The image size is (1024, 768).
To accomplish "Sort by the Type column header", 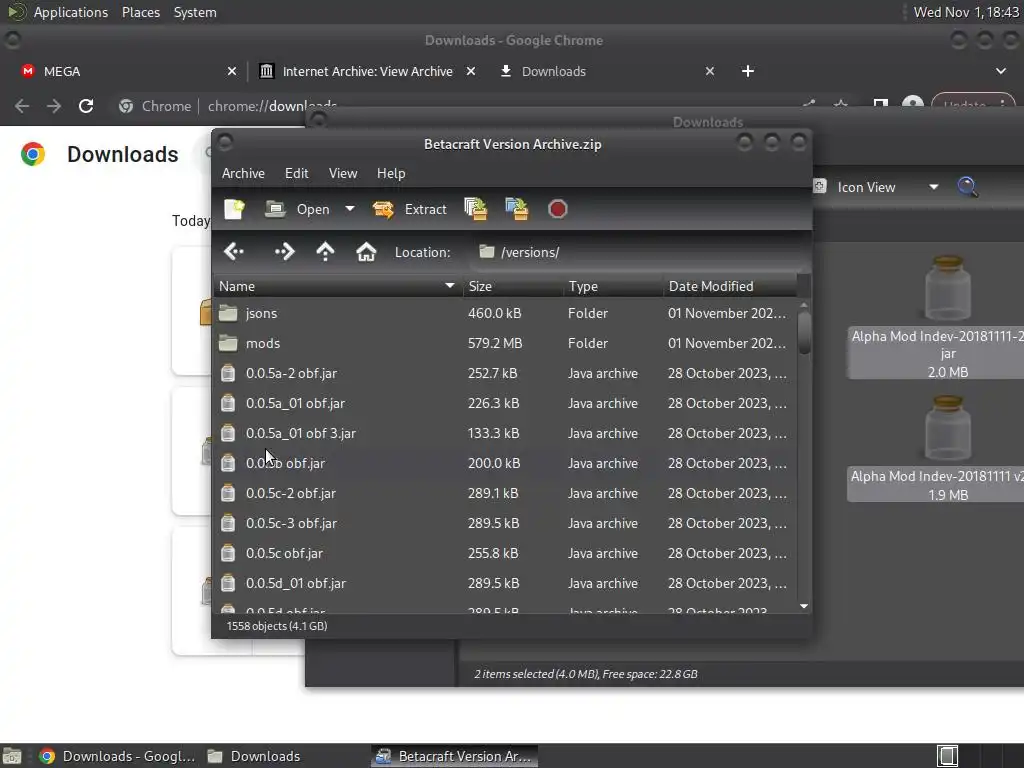I will 613,286.
